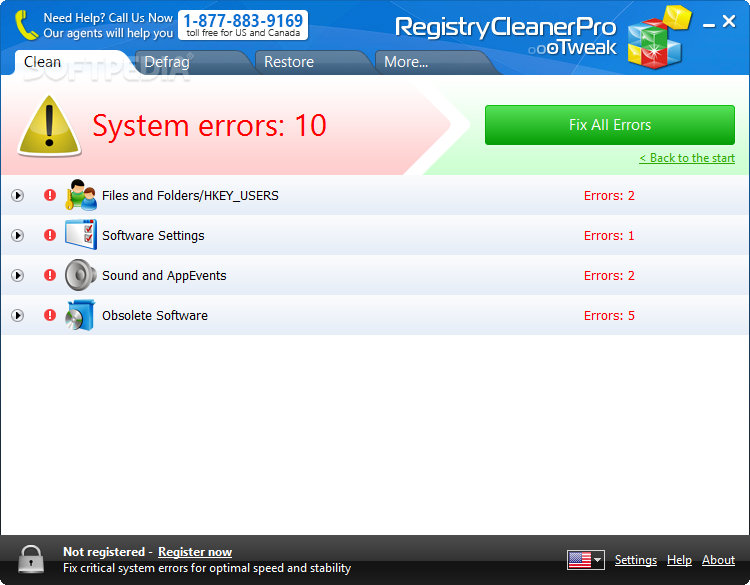Viewport: 750px width, 585px height.
Task: Open the About link
Action: coord(718,560)
